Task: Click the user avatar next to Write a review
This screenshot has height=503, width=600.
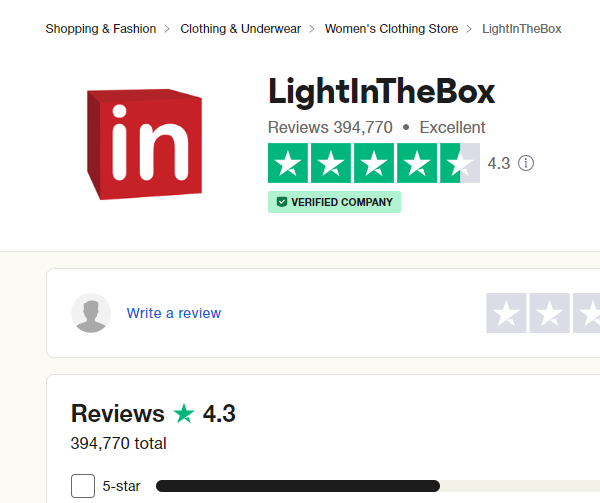Action: click(91, 313)
